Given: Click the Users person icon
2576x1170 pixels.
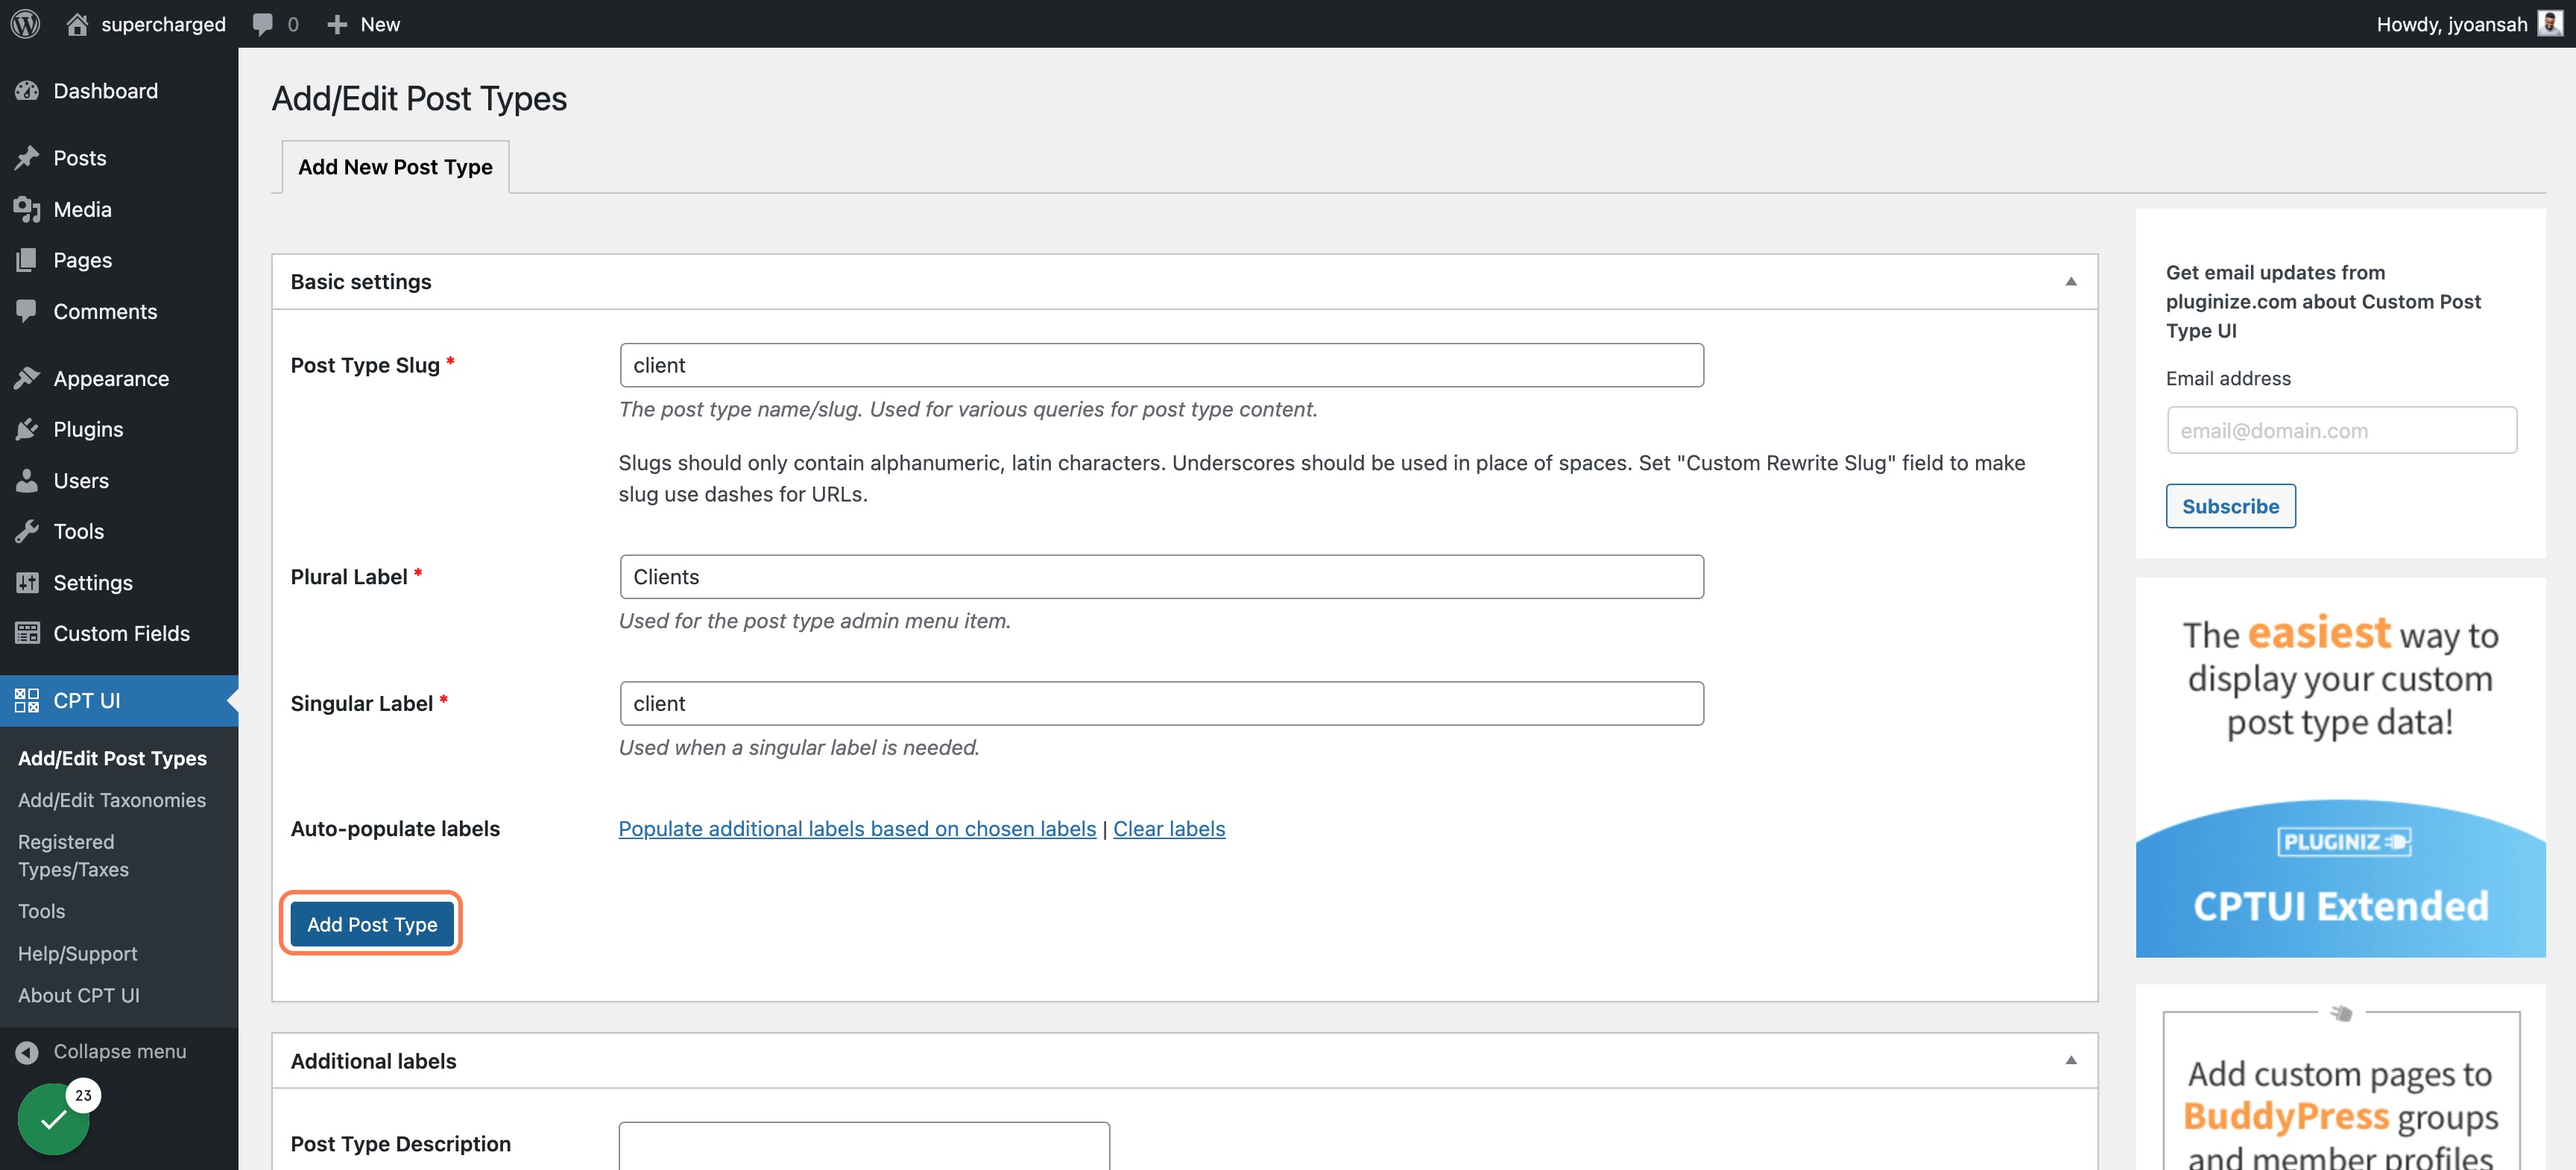Looking at the screenshot, I should point(27,480).
